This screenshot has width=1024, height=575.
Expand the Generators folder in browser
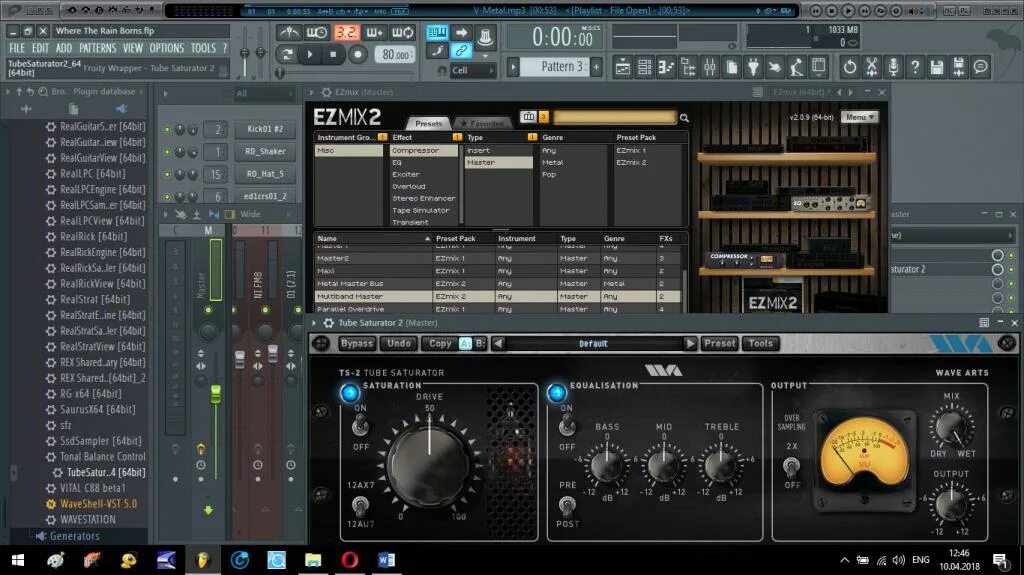click(74, 536)
